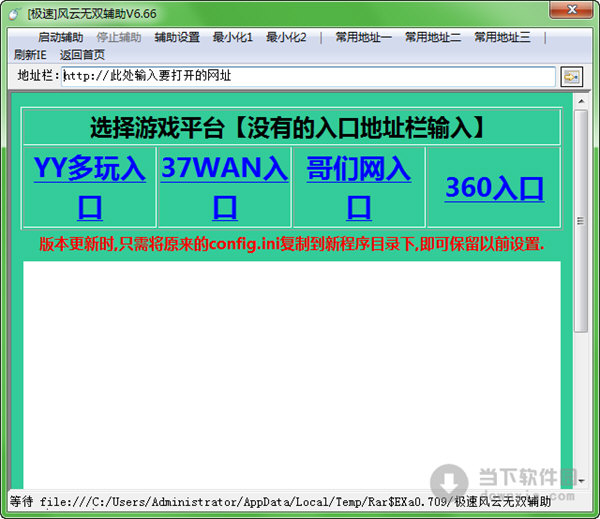Start the helper via 启动辅助

point(60,37)
